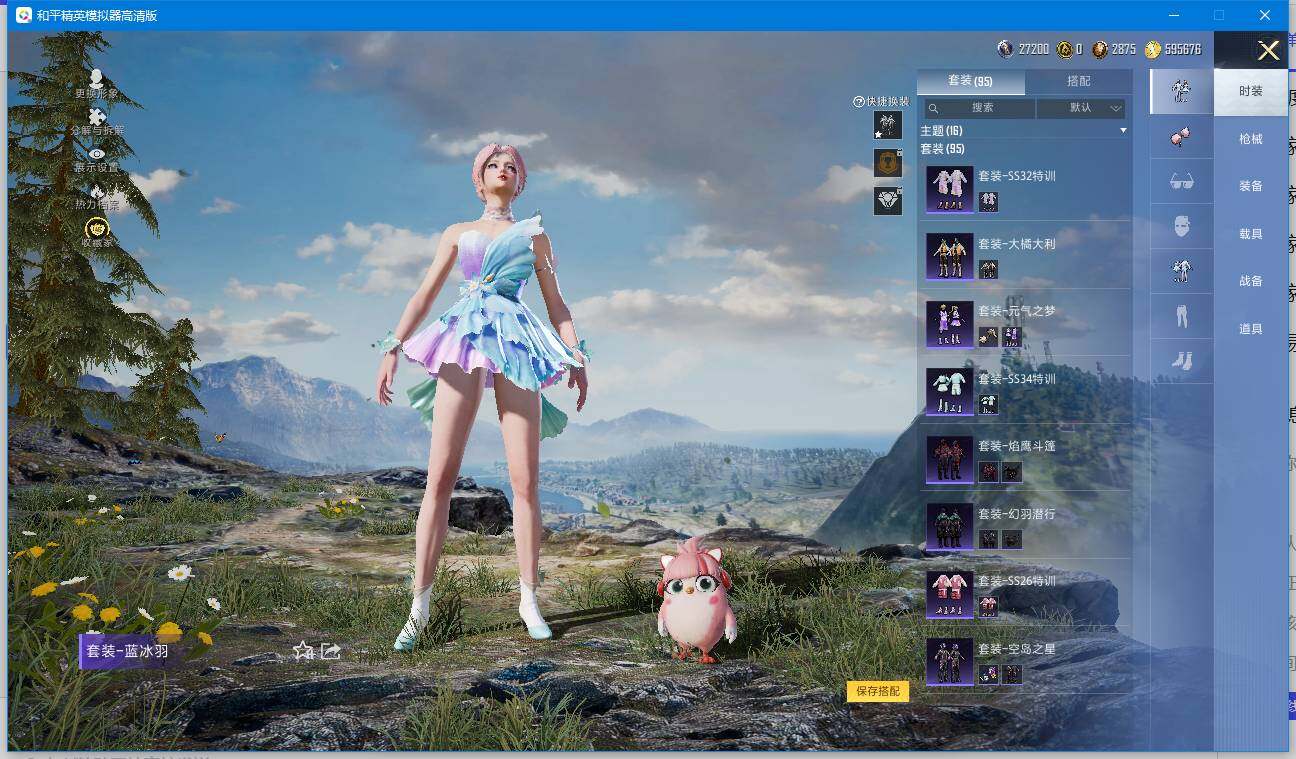The width and height of the screenshot is (1296, 759).
Task: Open the 载具 vehicles menu
Action: pyautogui.click(x=1250, y=234)
